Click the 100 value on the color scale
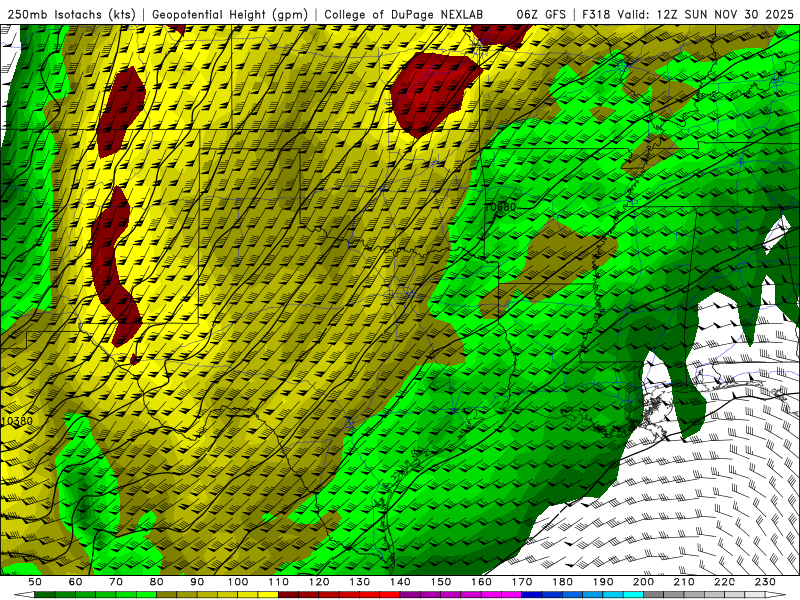Viewport: 800px width, 600px height. tap(238, 582)
